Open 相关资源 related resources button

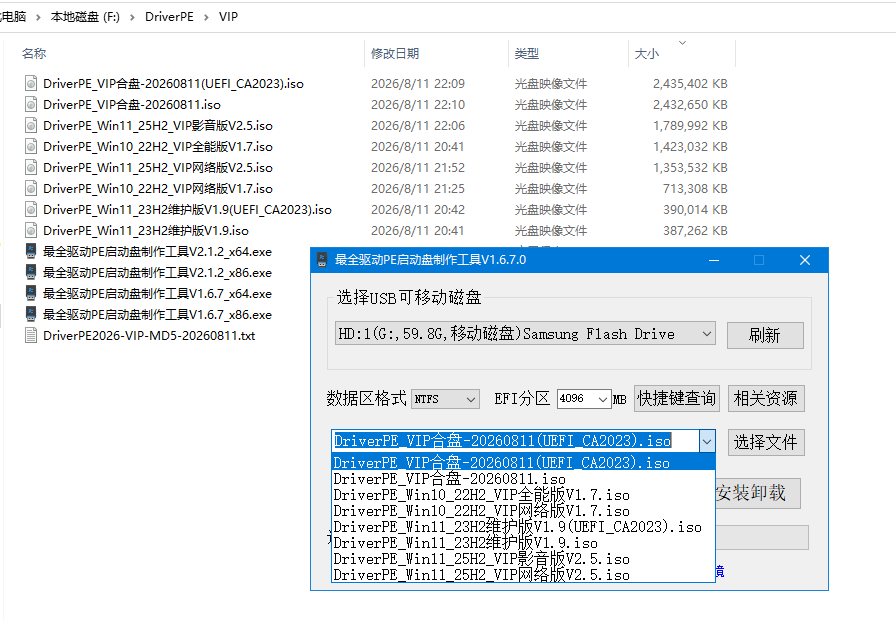point(766,398)
